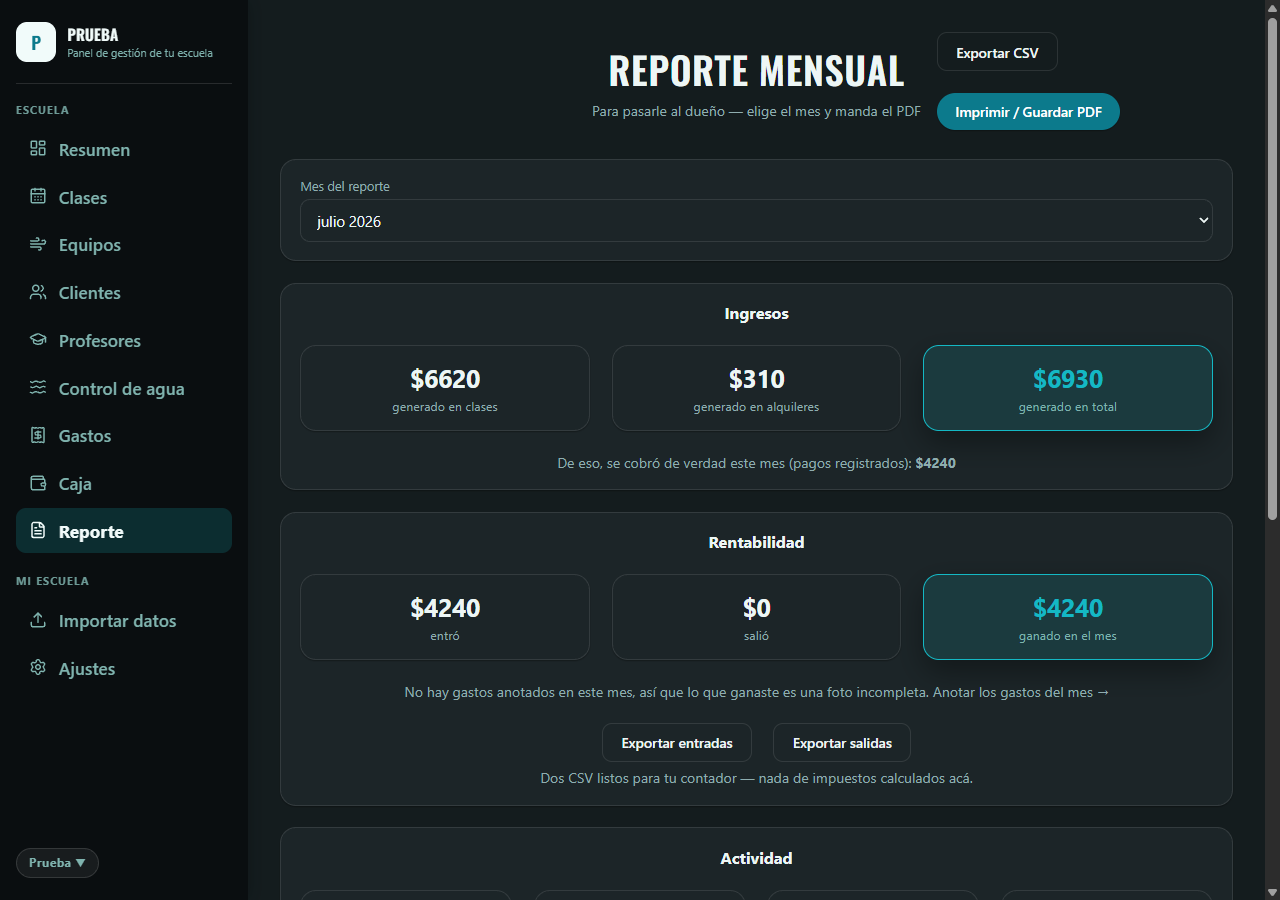Navigate to Clientes
The image size is (1280, 900).
click(x=124, y=293)
